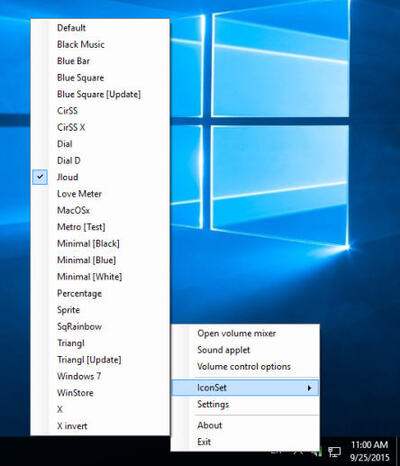Click the network icon in system tray
This screenshot has height=466, width=400.
click(x=334, y=452)
